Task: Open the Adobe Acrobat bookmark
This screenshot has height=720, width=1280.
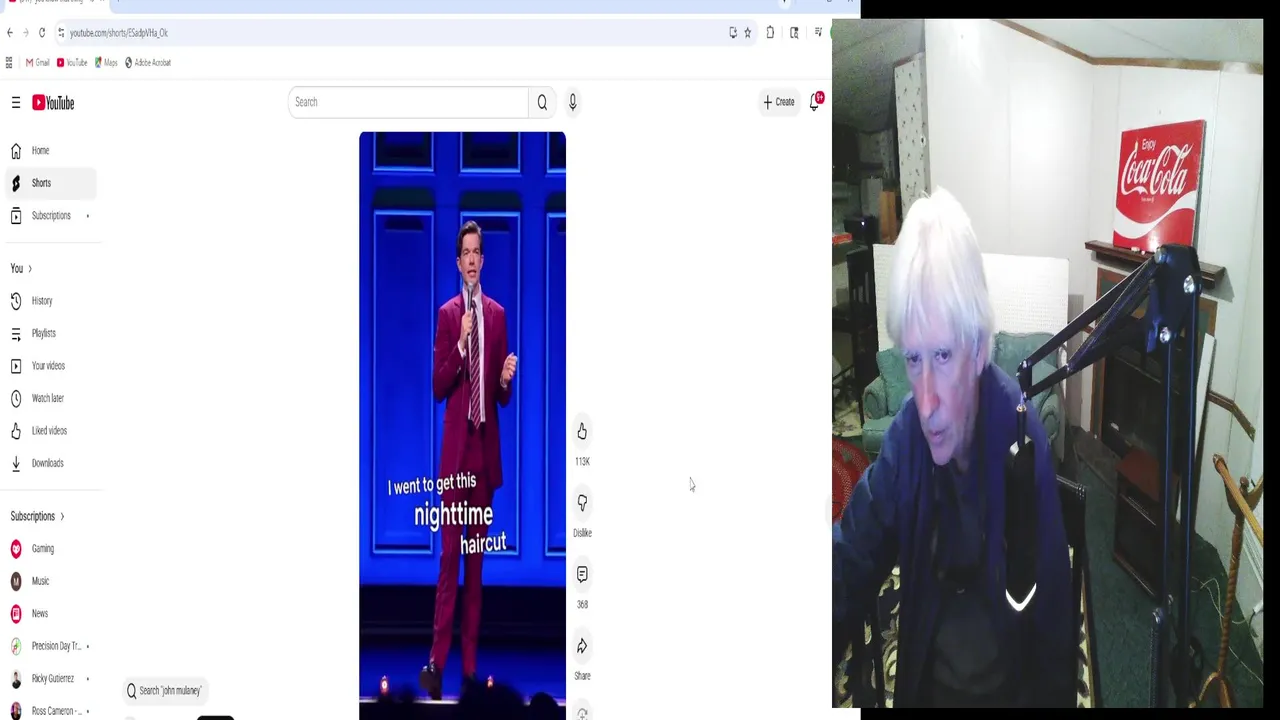Action: pyautogui.click(x=148, y=62)
